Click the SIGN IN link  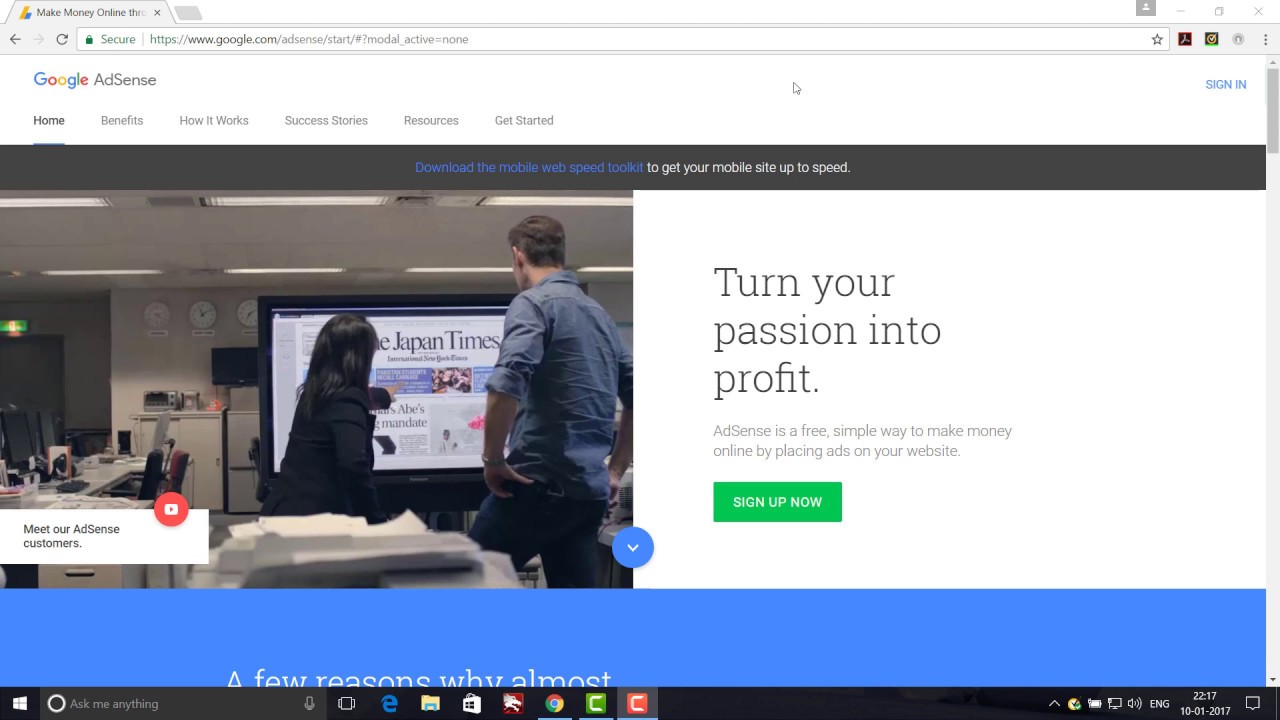(1226, 85)
